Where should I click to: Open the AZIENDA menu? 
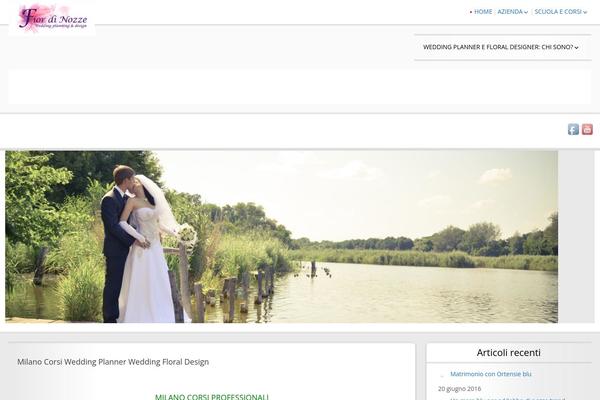coord(510,12)
